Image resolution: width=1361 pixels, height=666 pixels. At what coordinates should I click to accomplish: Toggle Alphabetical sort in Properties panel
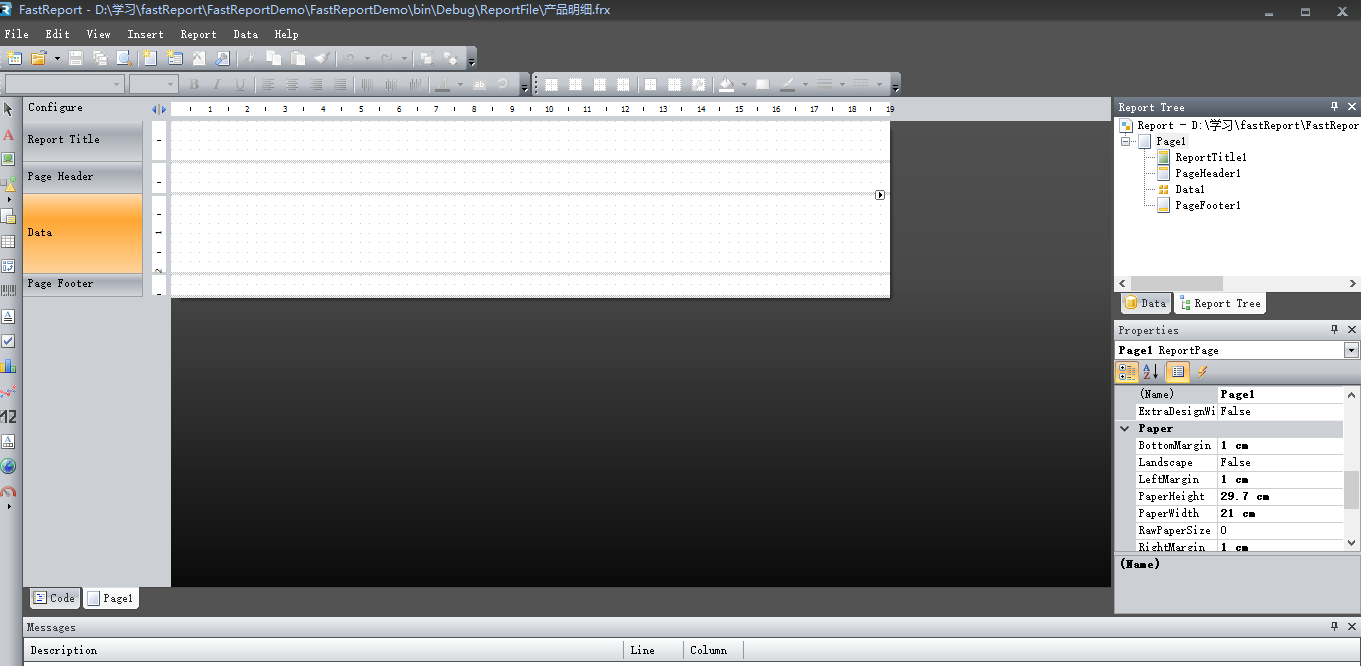(x=1151, y=372)
